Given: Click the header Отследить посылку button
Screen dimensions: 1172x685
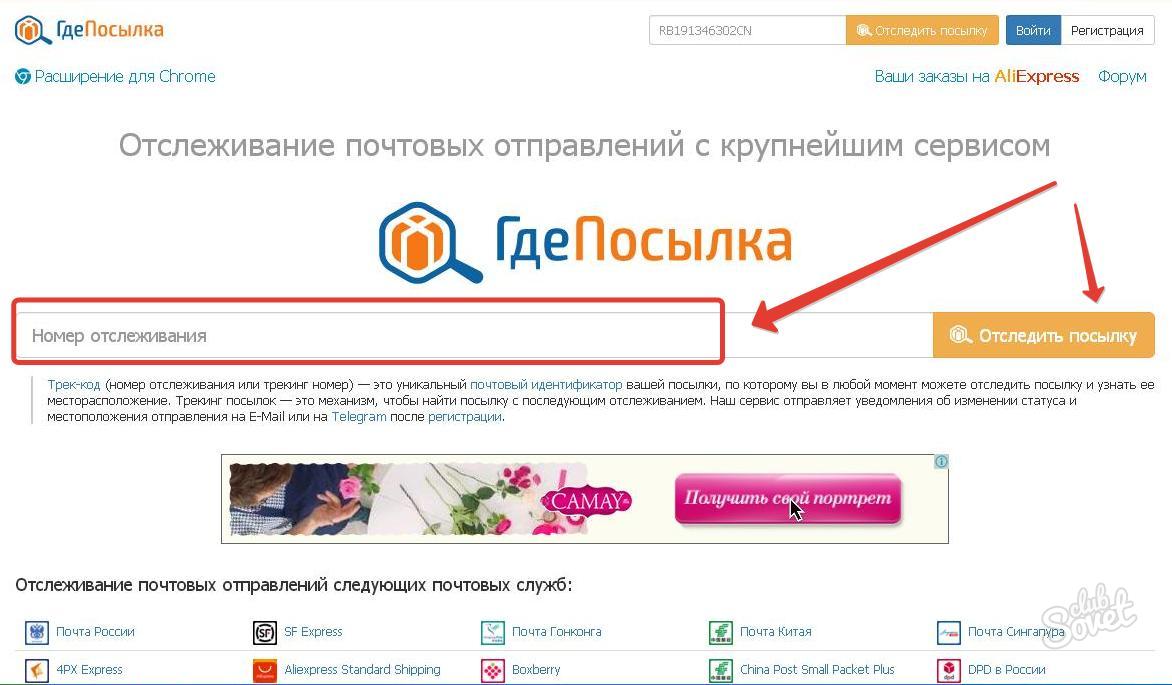Looking at the screenshot, I should point(922,31).
